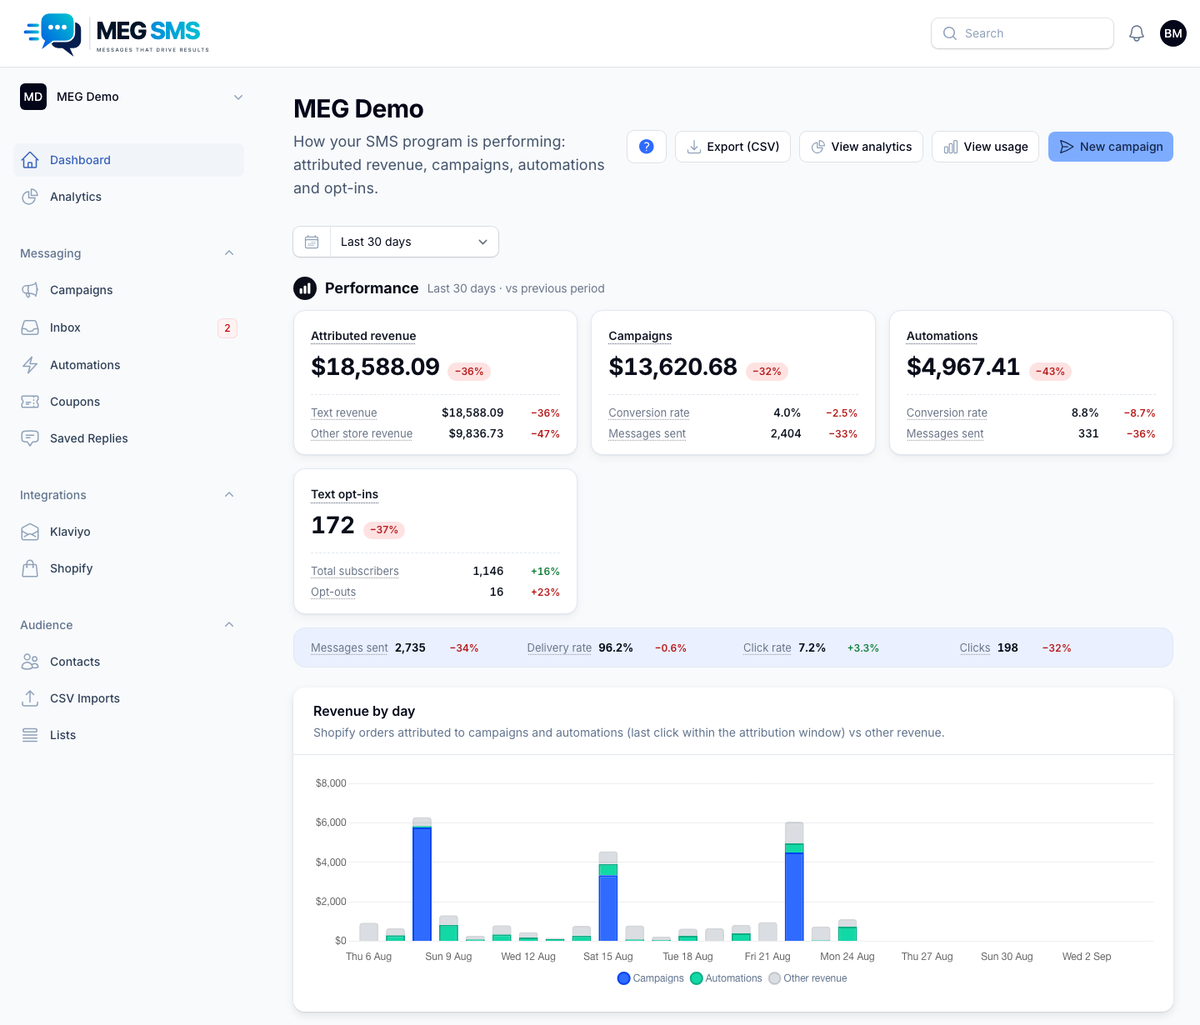This screenshot has height=1025, width=1200.
Task: Toggle Campaigns series in chart legend
Action: point(651,978)
